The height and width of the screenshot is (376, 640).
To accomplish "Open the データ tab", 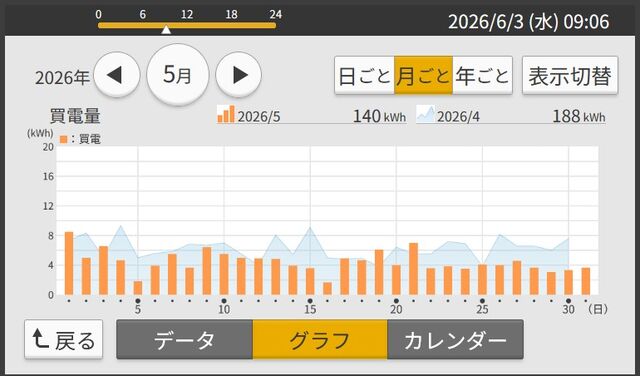I will [184, 340].
